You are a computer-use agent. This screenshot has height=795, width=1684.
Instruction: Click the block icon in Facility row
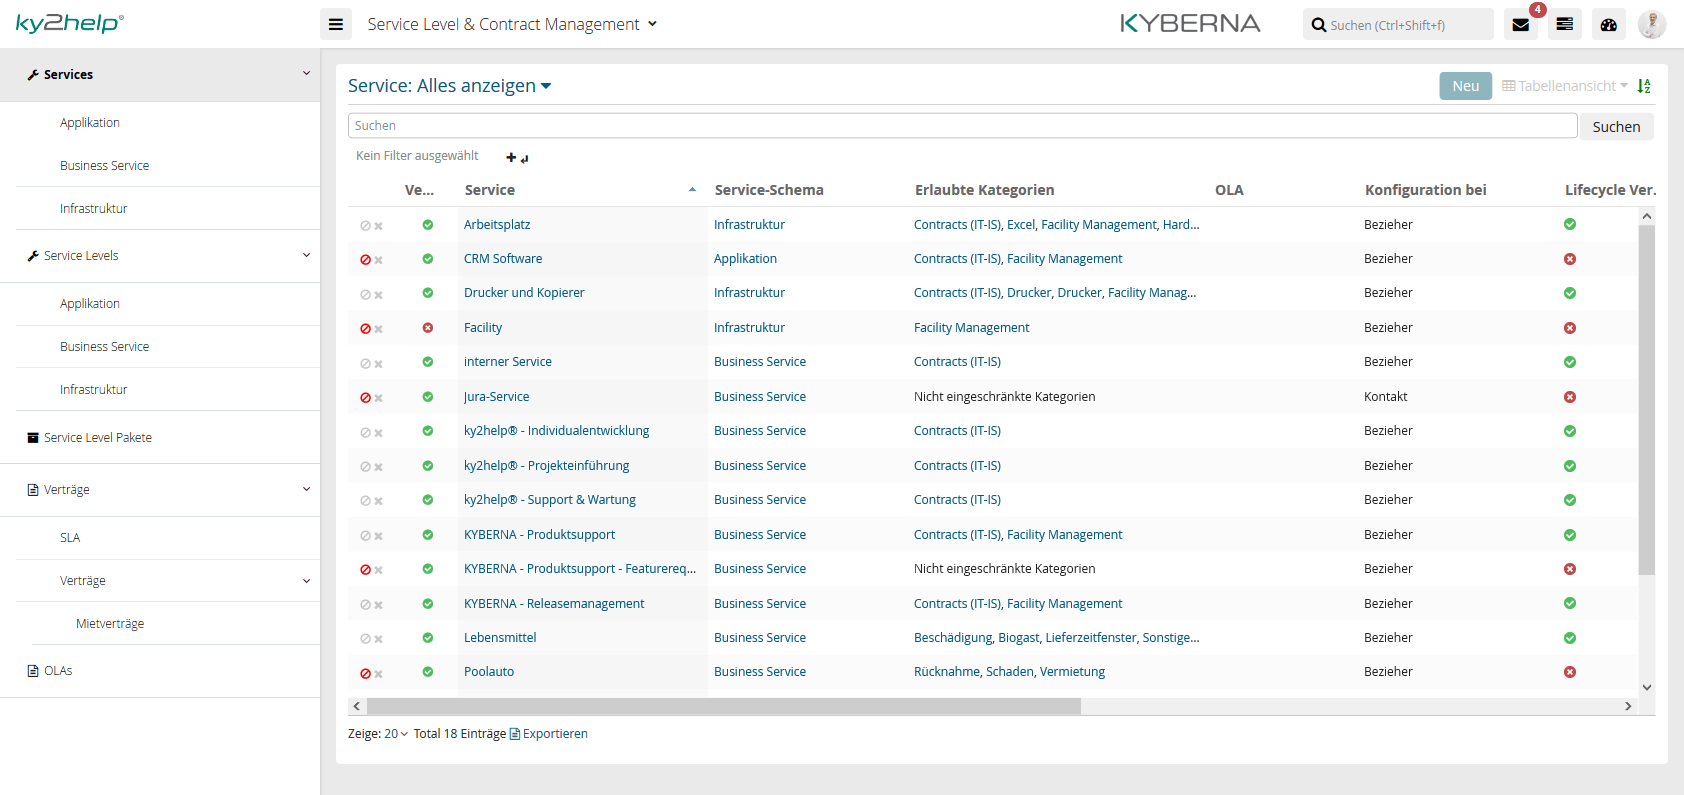click(x=365, y=329)
